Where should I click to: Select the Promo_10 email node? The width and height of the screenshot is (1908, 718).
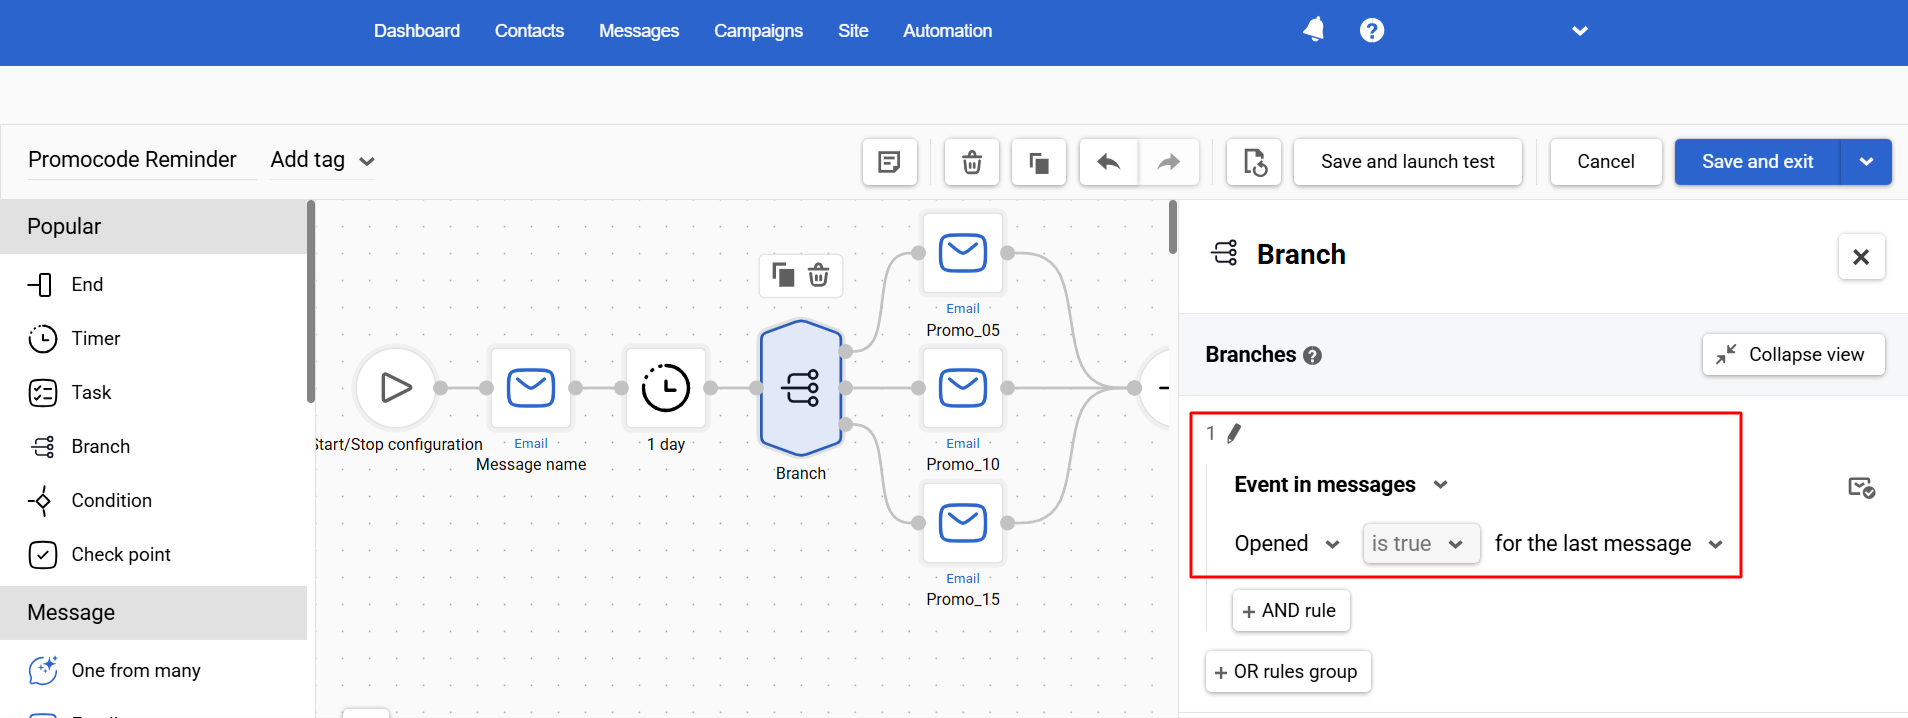click(963, 388)
